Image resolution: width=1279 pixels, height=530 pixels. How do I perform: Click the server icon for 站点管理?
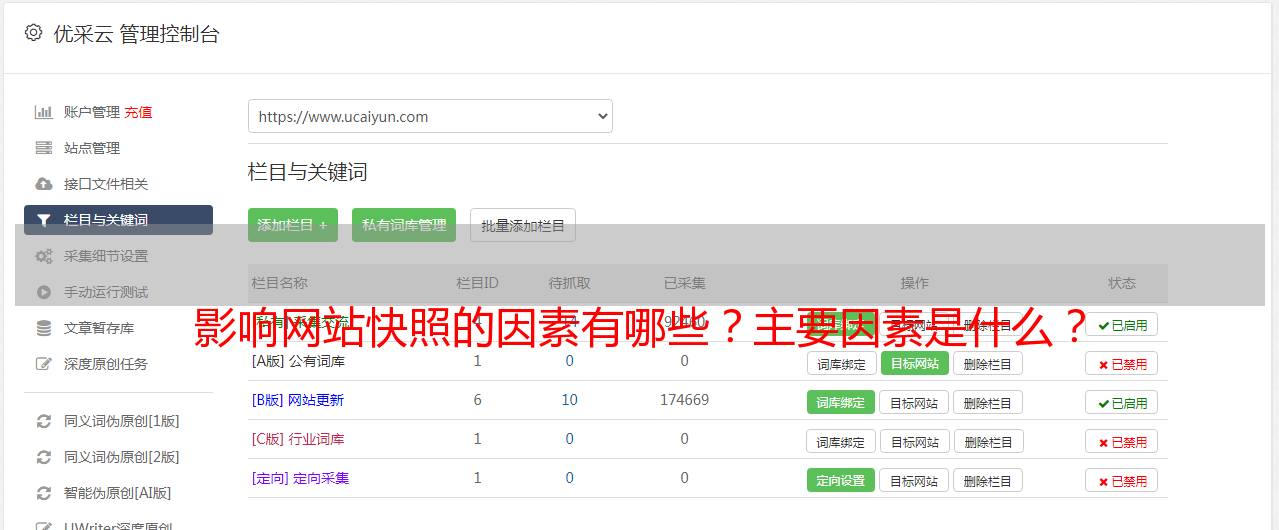click(x=43, y=148)
